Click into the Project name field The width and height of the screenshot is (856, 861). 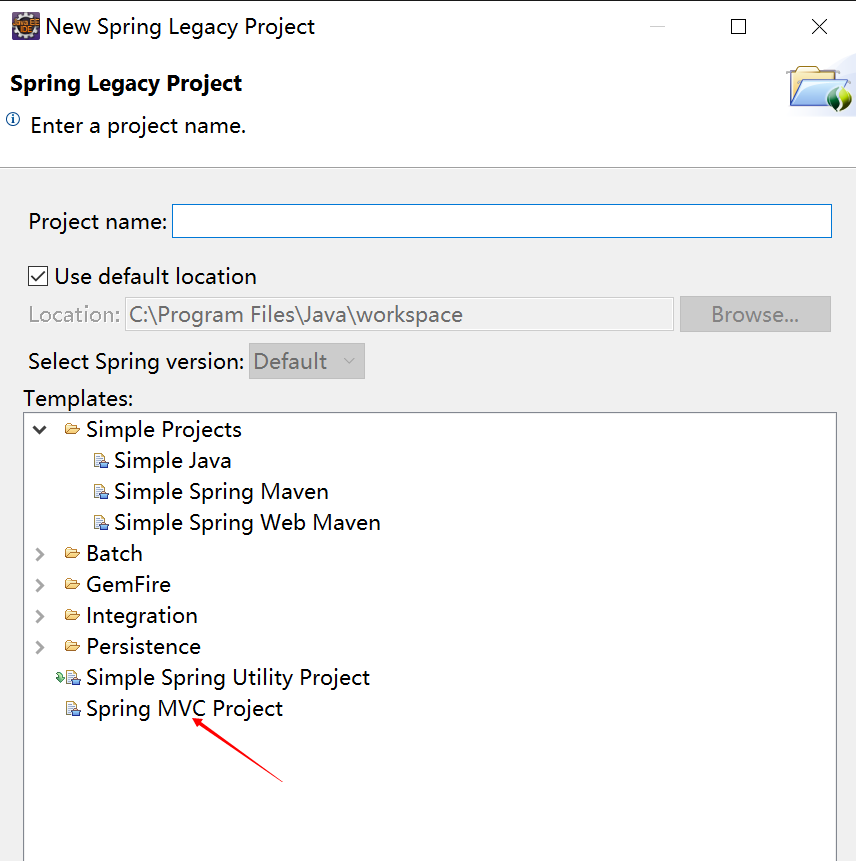pyautogui.click(x=502, y=221)
